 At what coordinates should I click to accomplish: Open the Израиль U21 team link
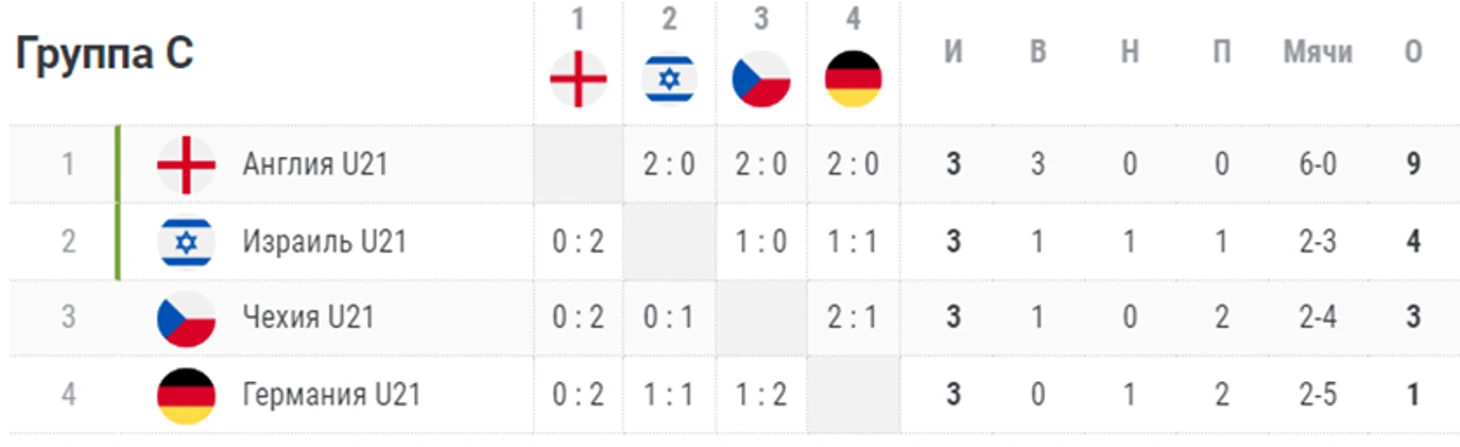pos(324,242)
